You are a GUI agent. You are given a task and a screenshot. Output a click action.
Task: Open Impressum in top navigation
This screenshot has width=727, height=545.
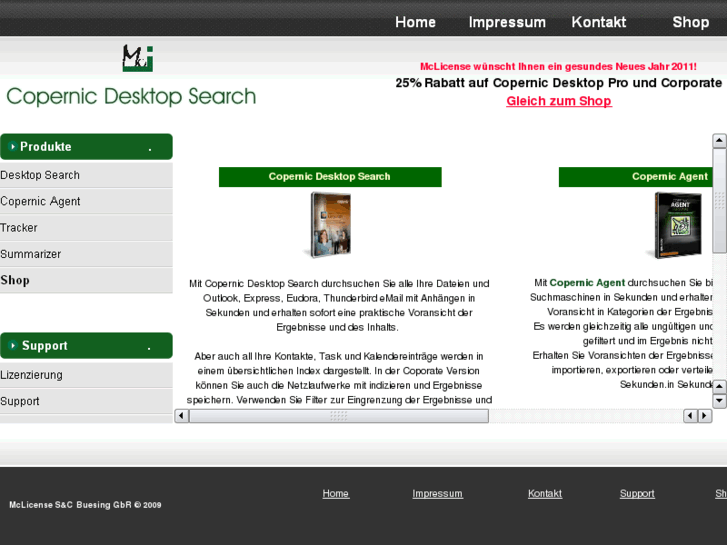(x=507, y=22)
